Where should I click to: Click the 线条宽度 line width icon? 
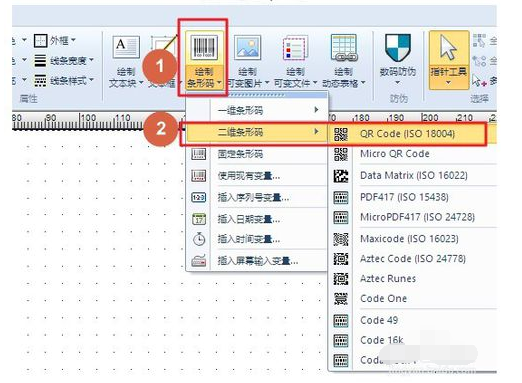point(40,61)
